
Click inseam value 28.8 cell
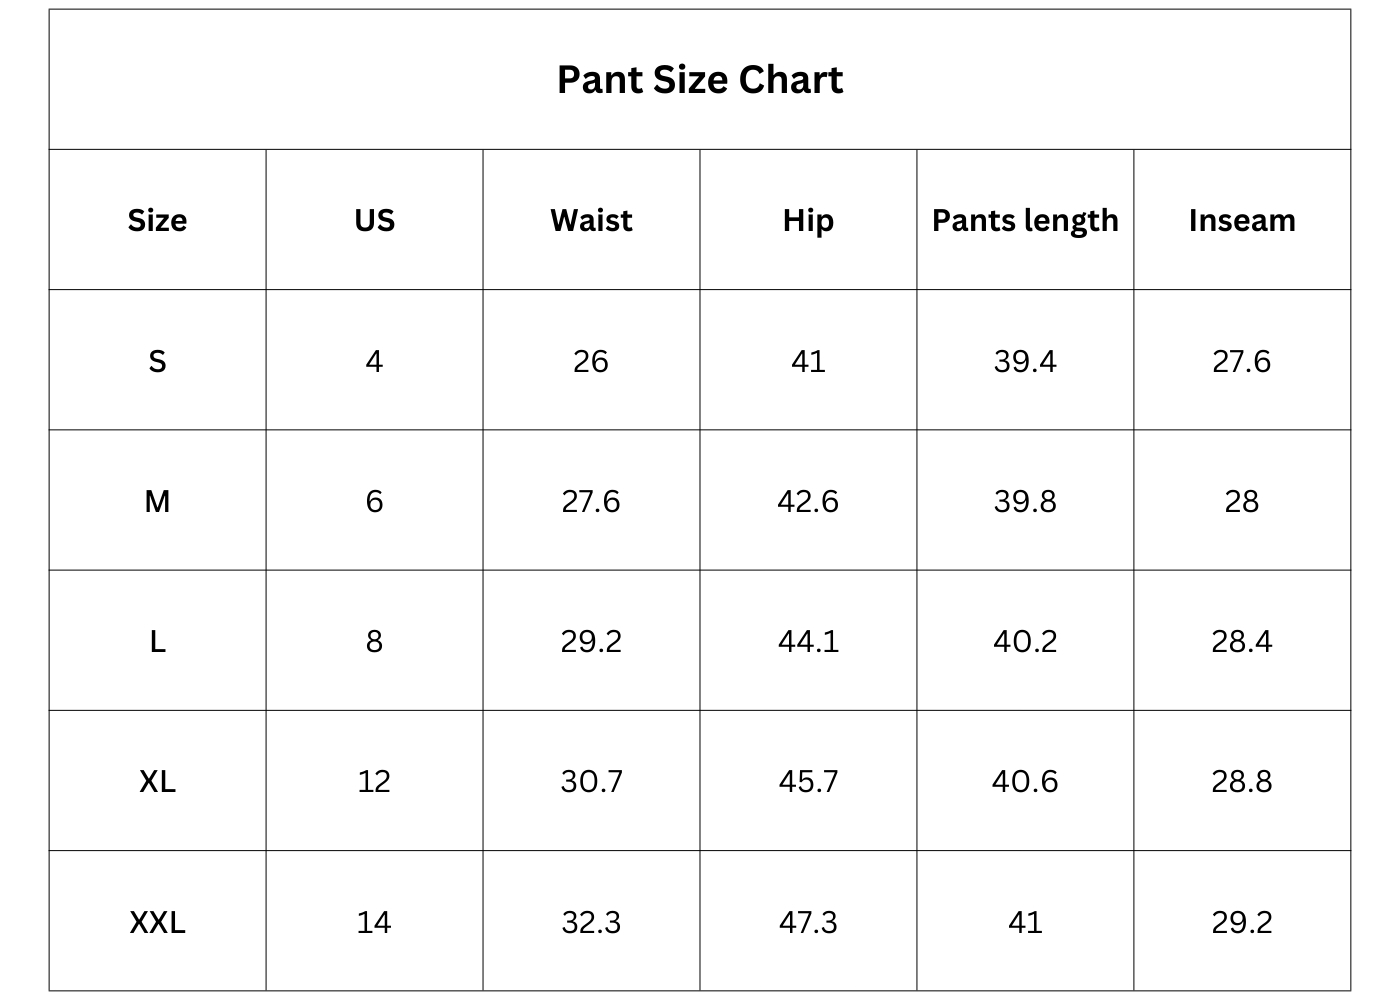1242,781
